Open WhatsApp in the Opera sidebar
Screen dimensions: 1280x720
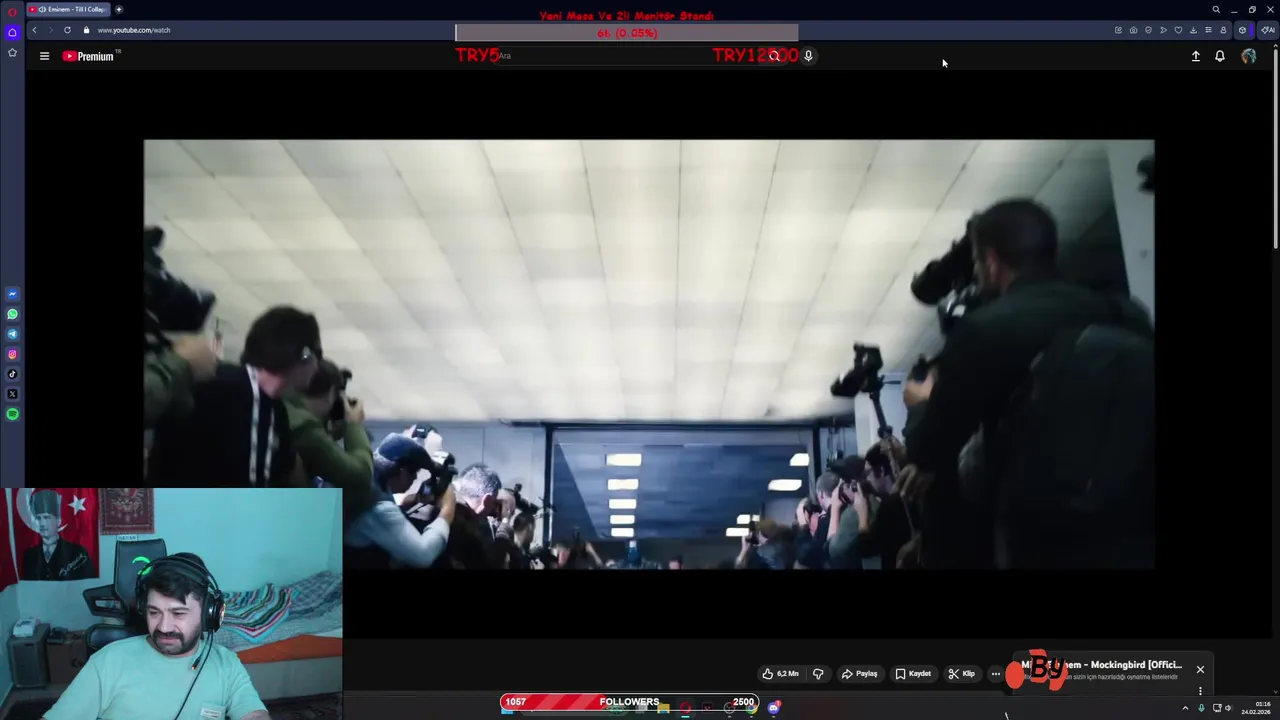(x=12, y=314)
